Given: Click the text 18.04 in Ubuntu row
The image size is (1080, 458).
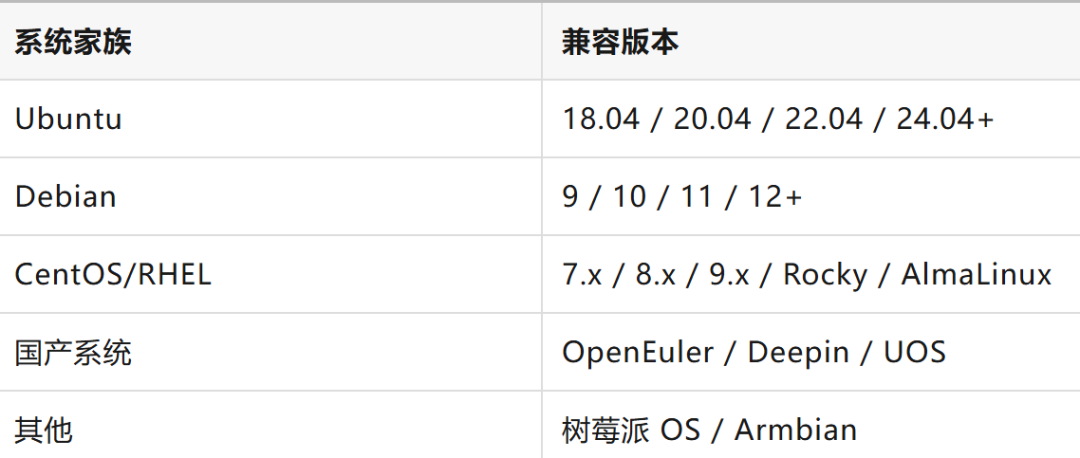Looking at the screenshot, I should [601, 118].
